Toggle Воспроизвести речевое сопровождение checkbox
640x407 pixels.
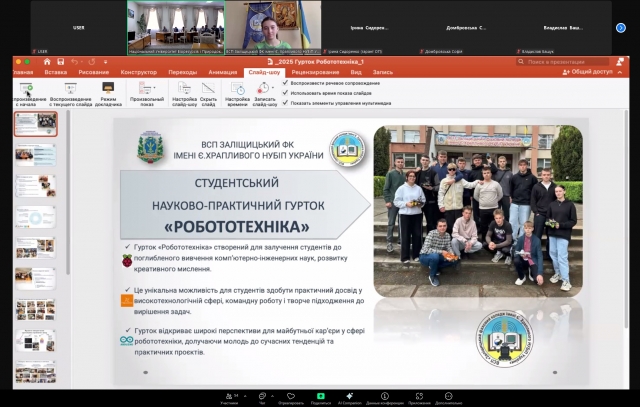(285, 83)
